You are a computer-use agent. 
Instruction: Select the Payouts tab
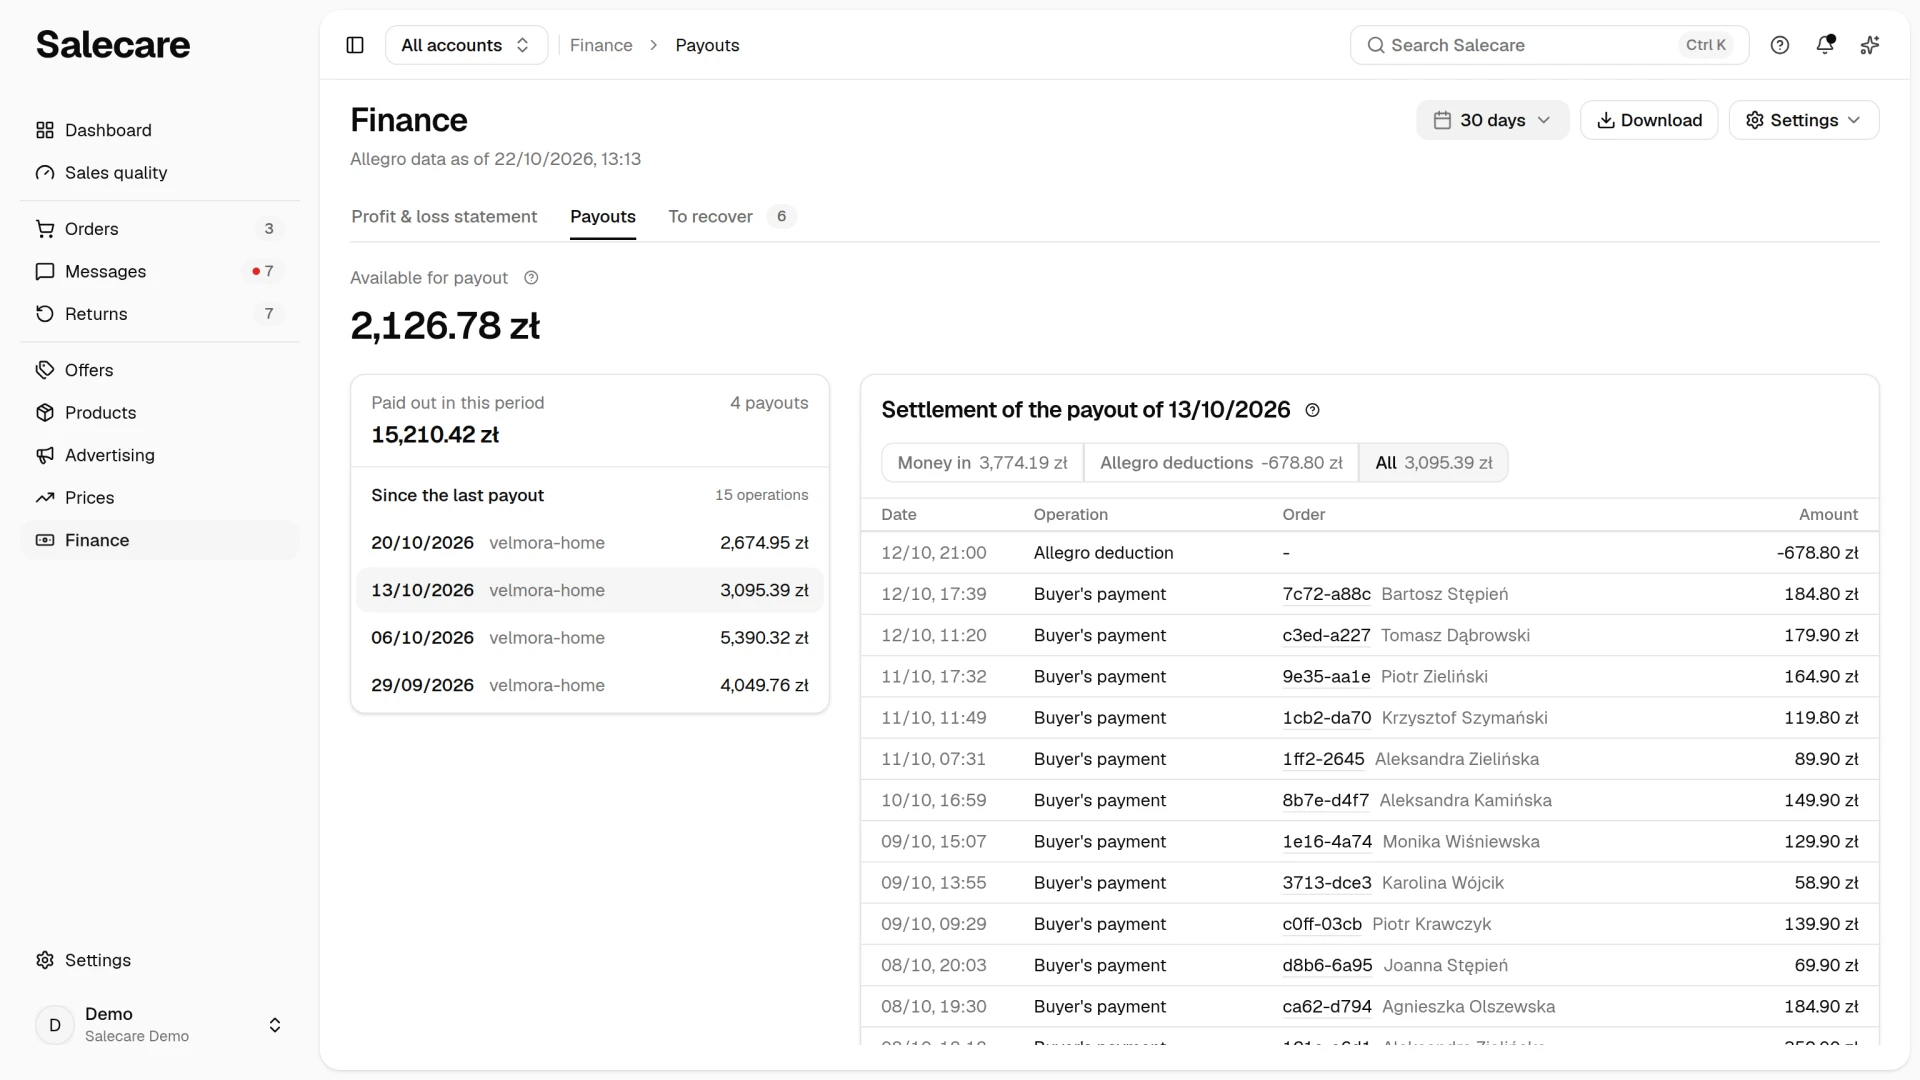click(603, 217)
